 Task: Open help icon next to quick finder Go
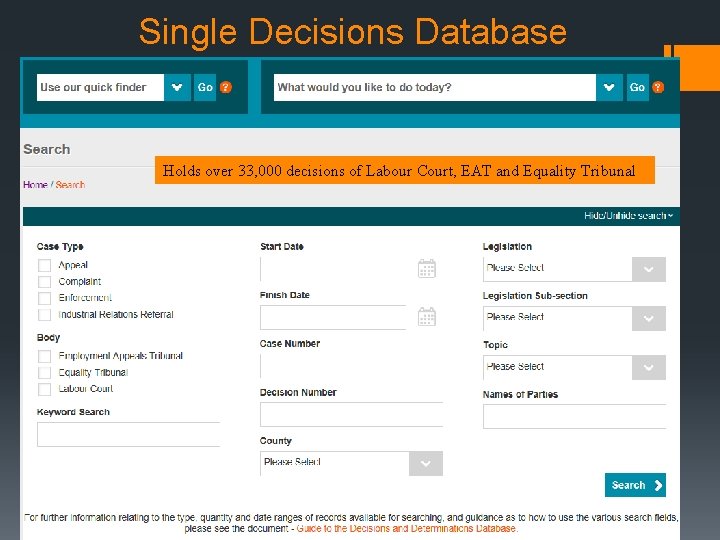tap(225, 87)
